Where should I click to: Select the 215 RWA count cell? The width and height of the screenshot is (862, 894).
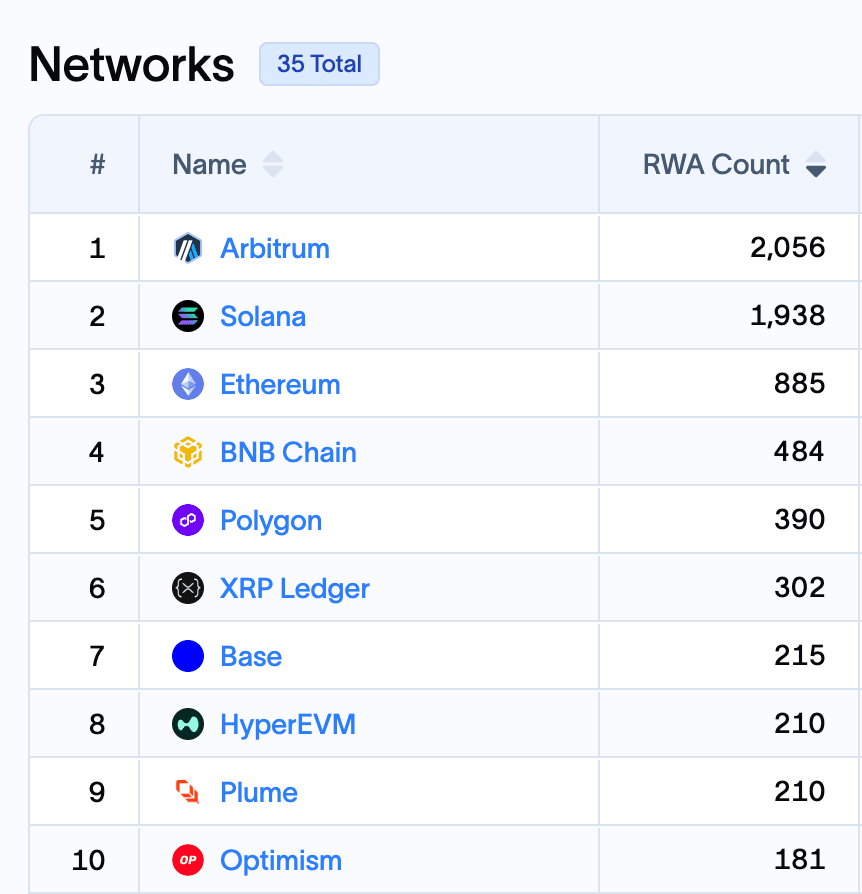[x=730, y=656]
